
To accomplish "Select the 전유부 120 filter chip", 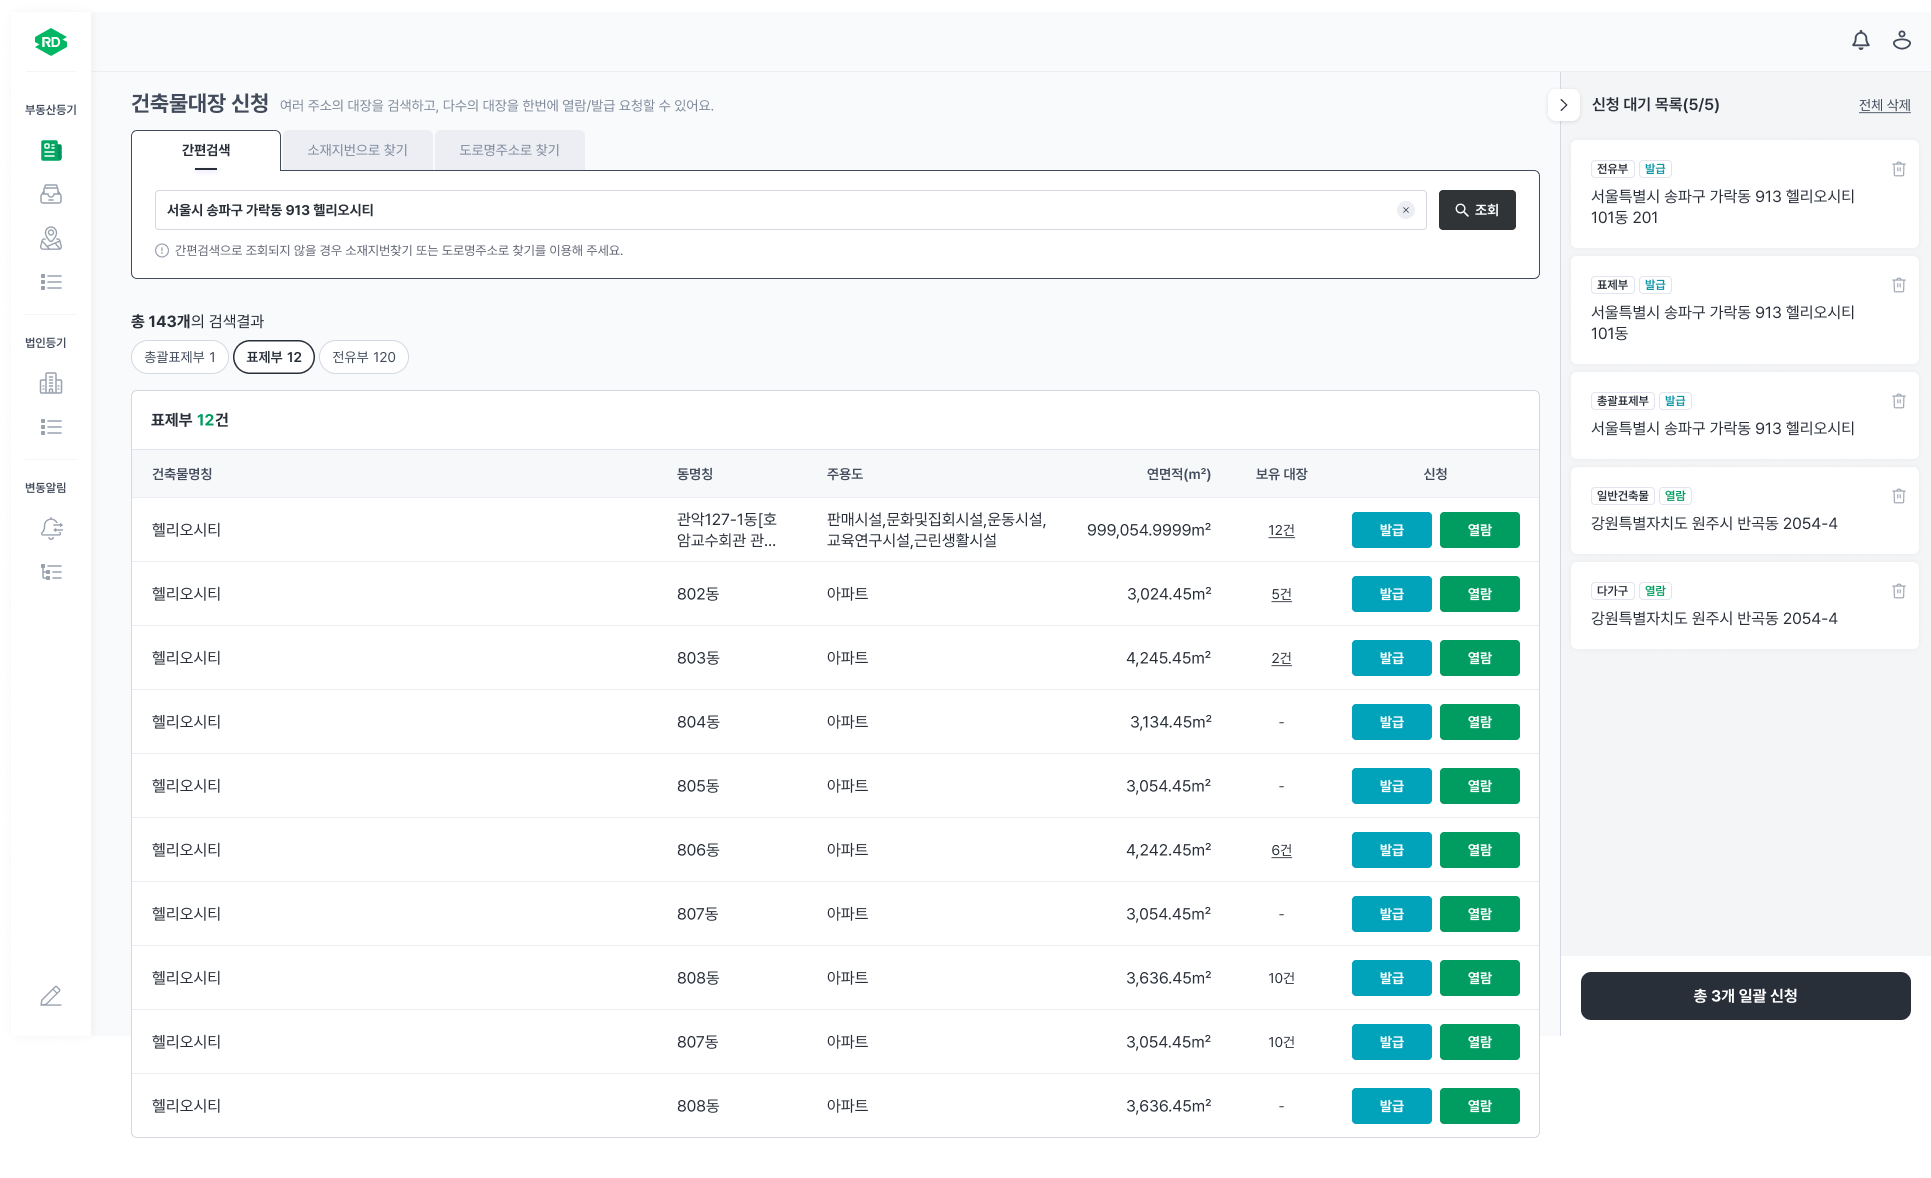I will click(364, 357).
